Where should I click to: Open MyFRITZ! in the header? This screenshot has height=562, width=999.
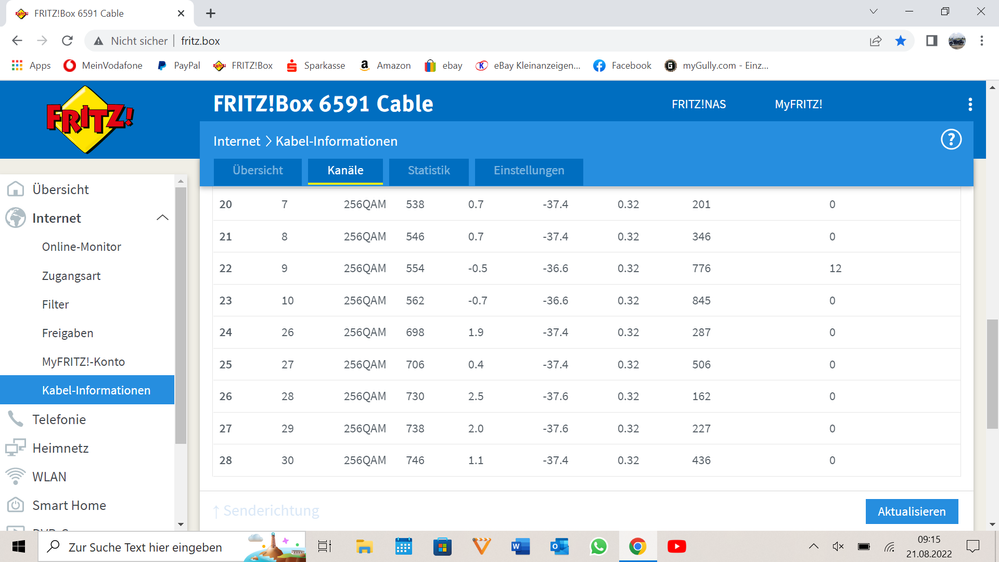click(x=798, y=104)
